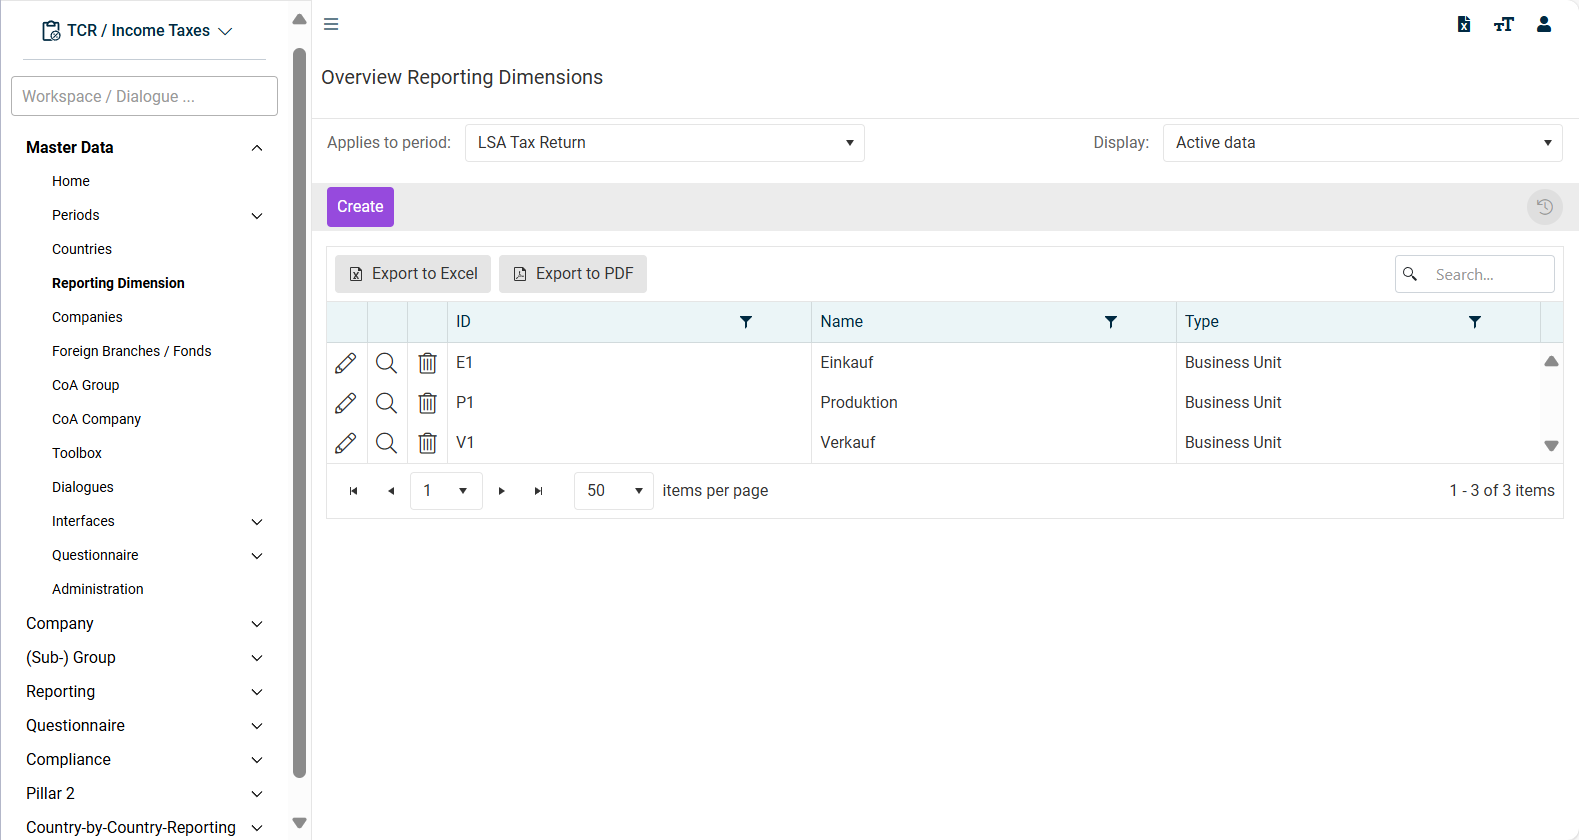The height and width of the screenshot is (840, 1579).
Task: Toggle the hamburger menu icon
Action: coord(331,24)
